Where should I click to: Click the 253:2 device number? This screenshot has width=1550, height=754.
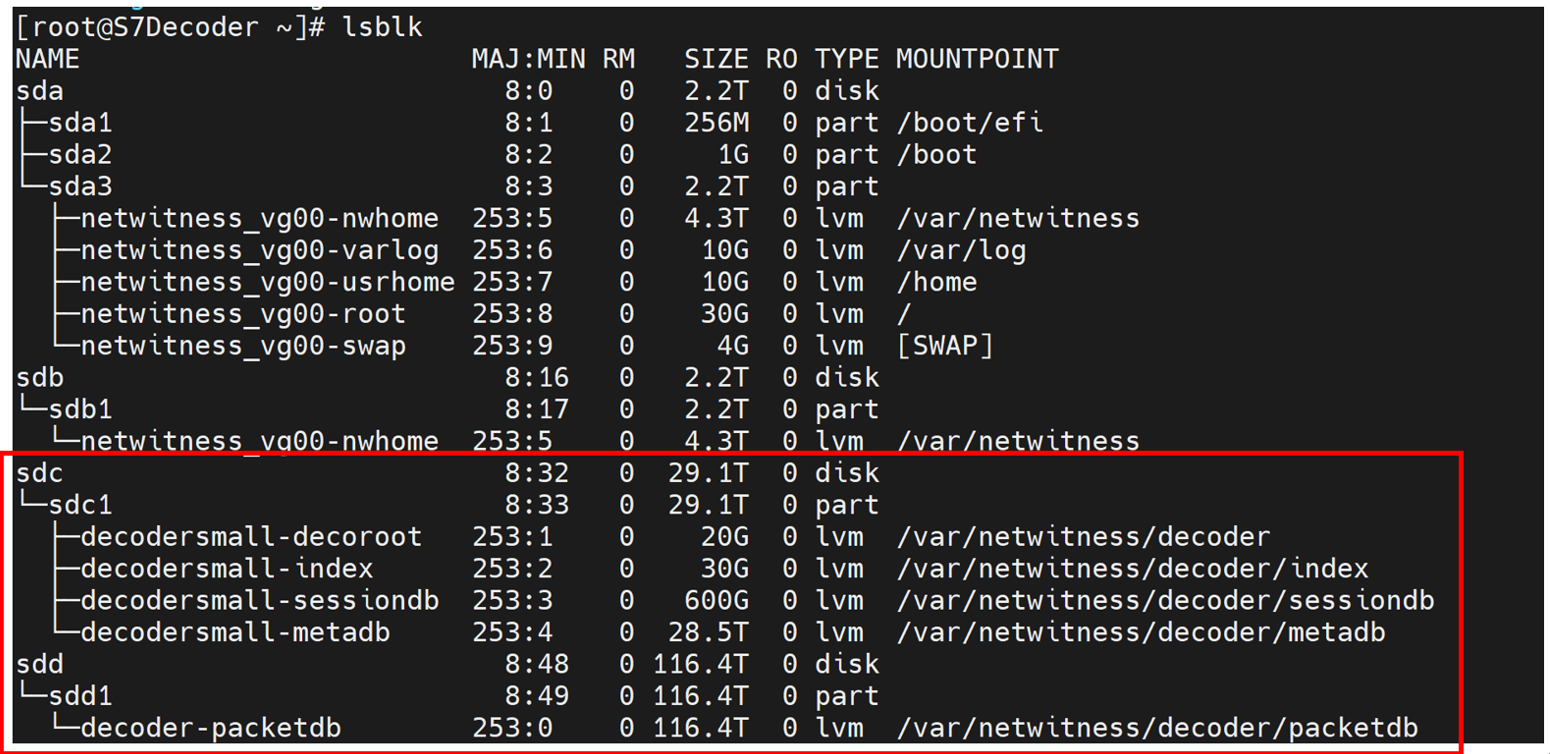[512, 569]
